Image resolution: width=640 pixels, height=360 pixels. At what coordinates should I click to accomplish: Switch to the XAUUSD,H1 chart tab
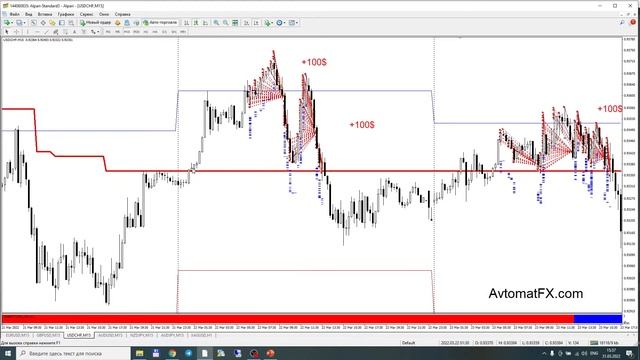pos(201,335)
